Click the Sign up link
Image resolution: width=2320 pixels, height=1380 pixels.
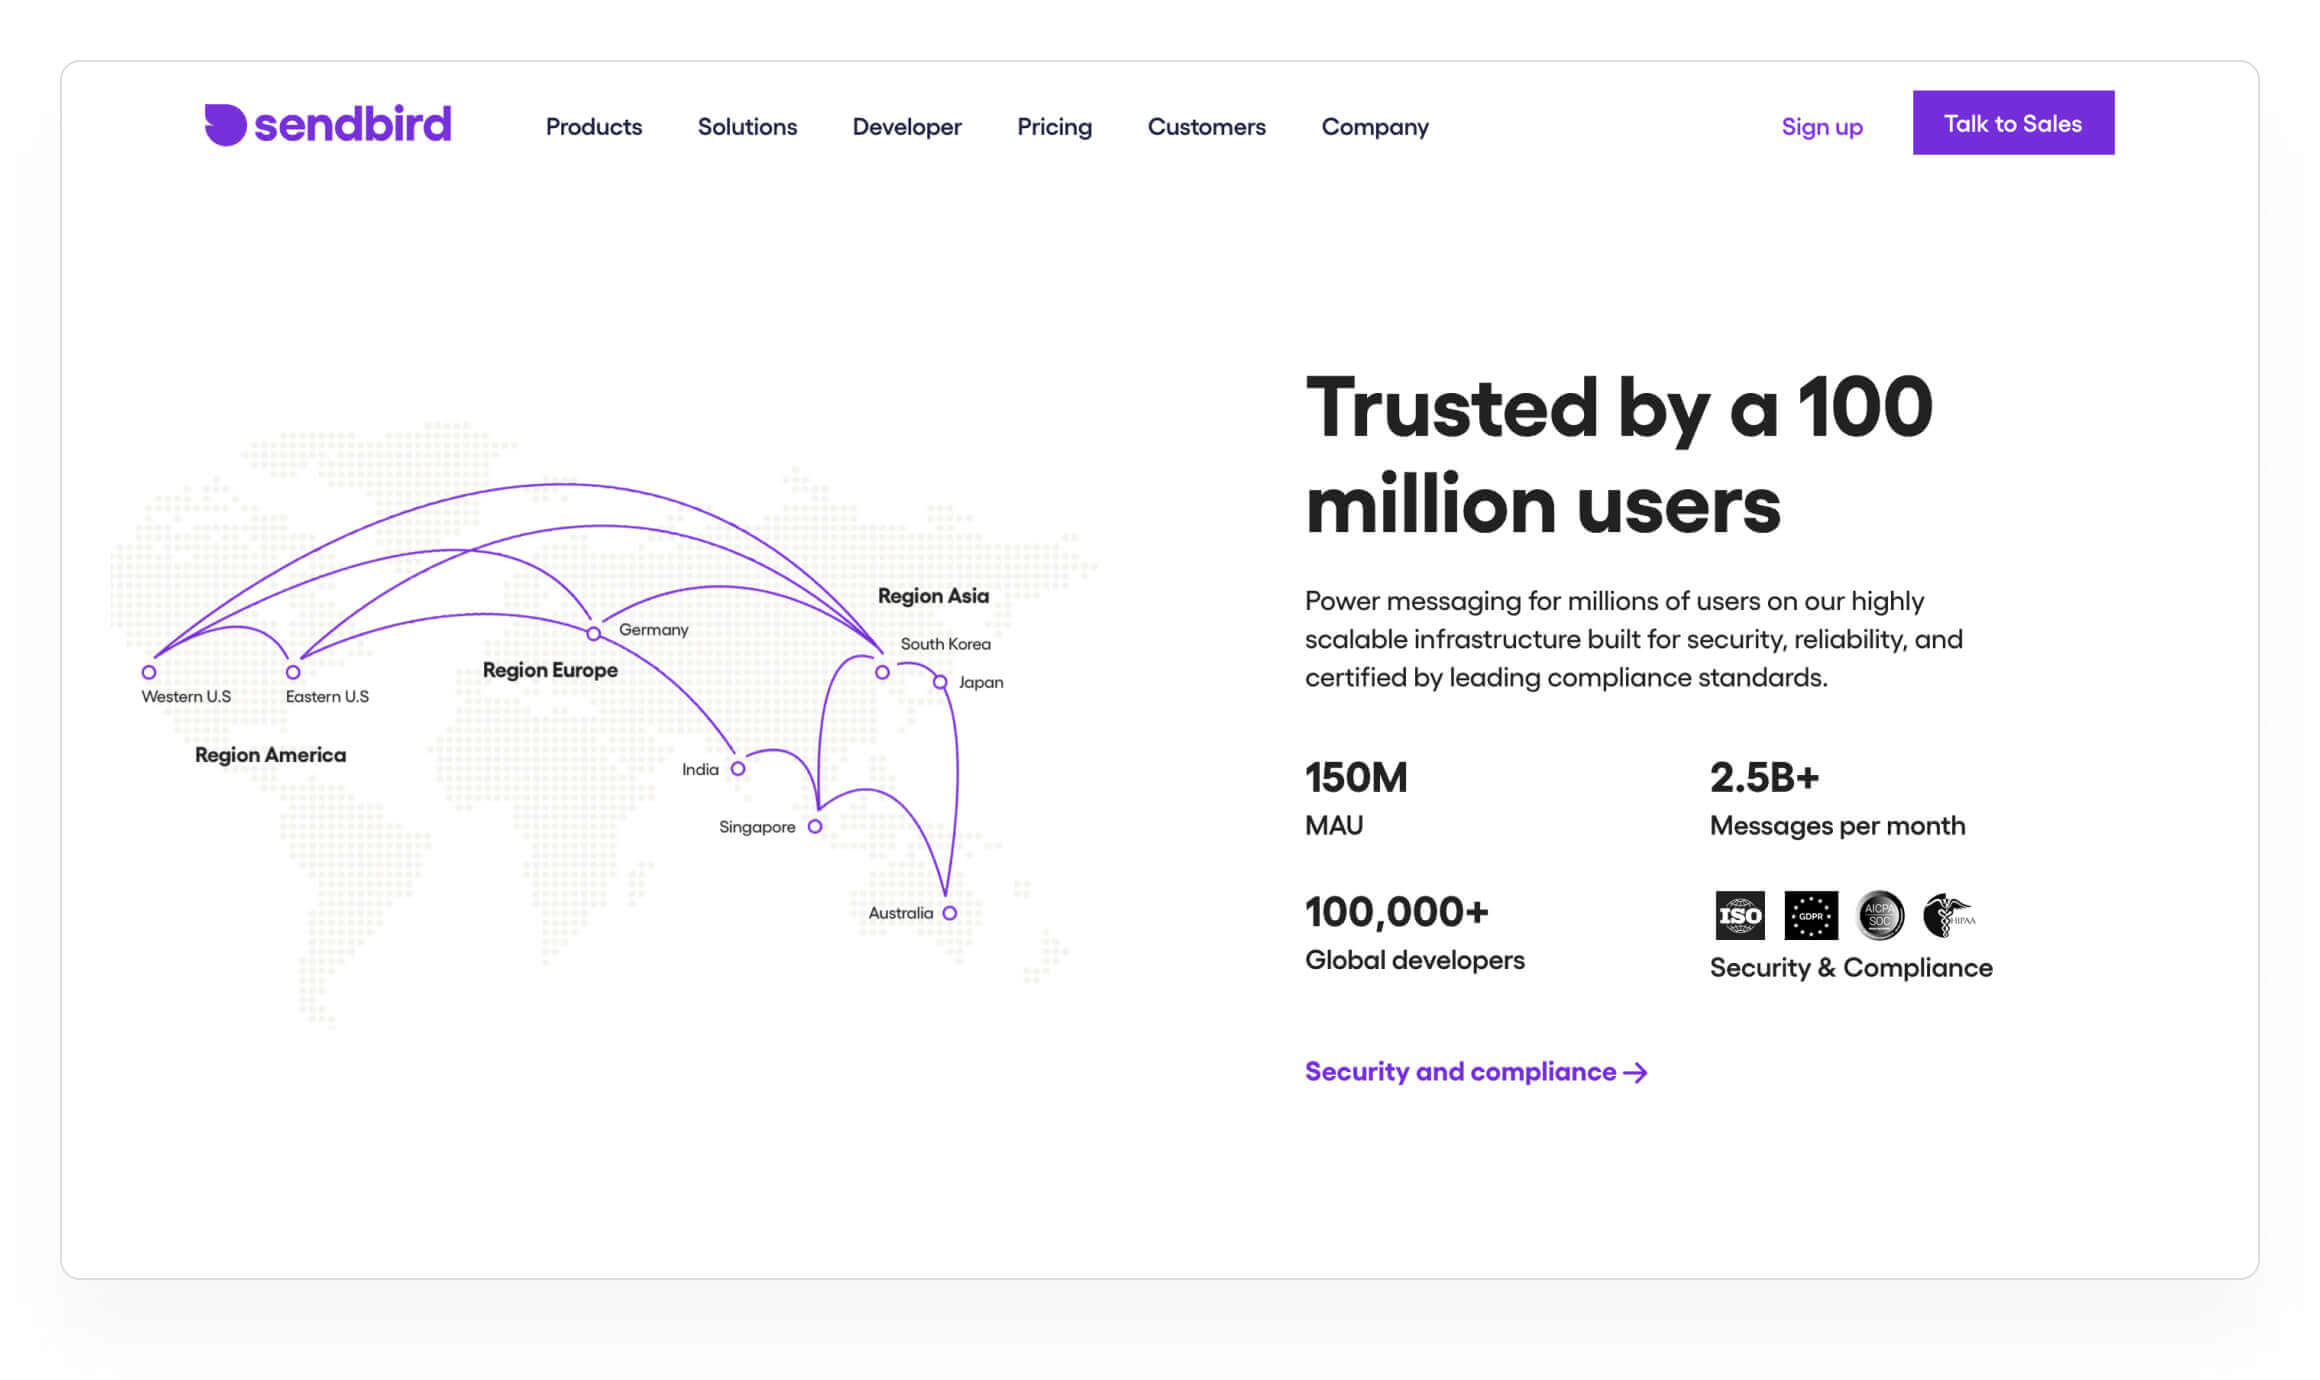[1821, 127]
